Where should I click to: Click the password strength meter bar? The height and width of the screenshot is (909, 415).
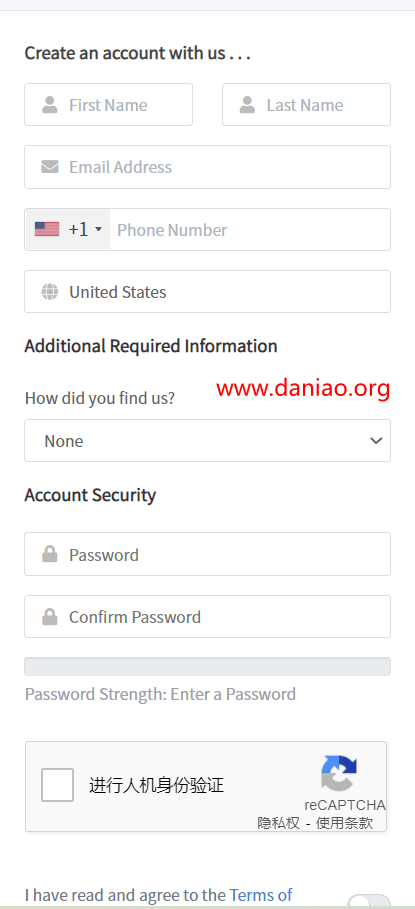pyautogui.click(x=208, y=667)
